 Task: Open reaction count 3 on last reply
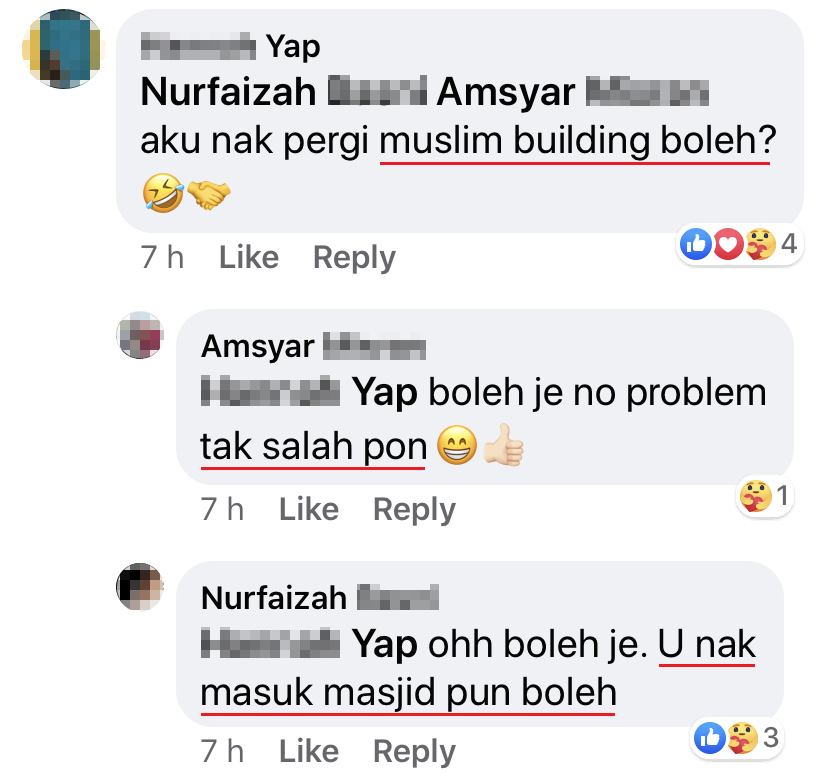[x=771, y=738]
